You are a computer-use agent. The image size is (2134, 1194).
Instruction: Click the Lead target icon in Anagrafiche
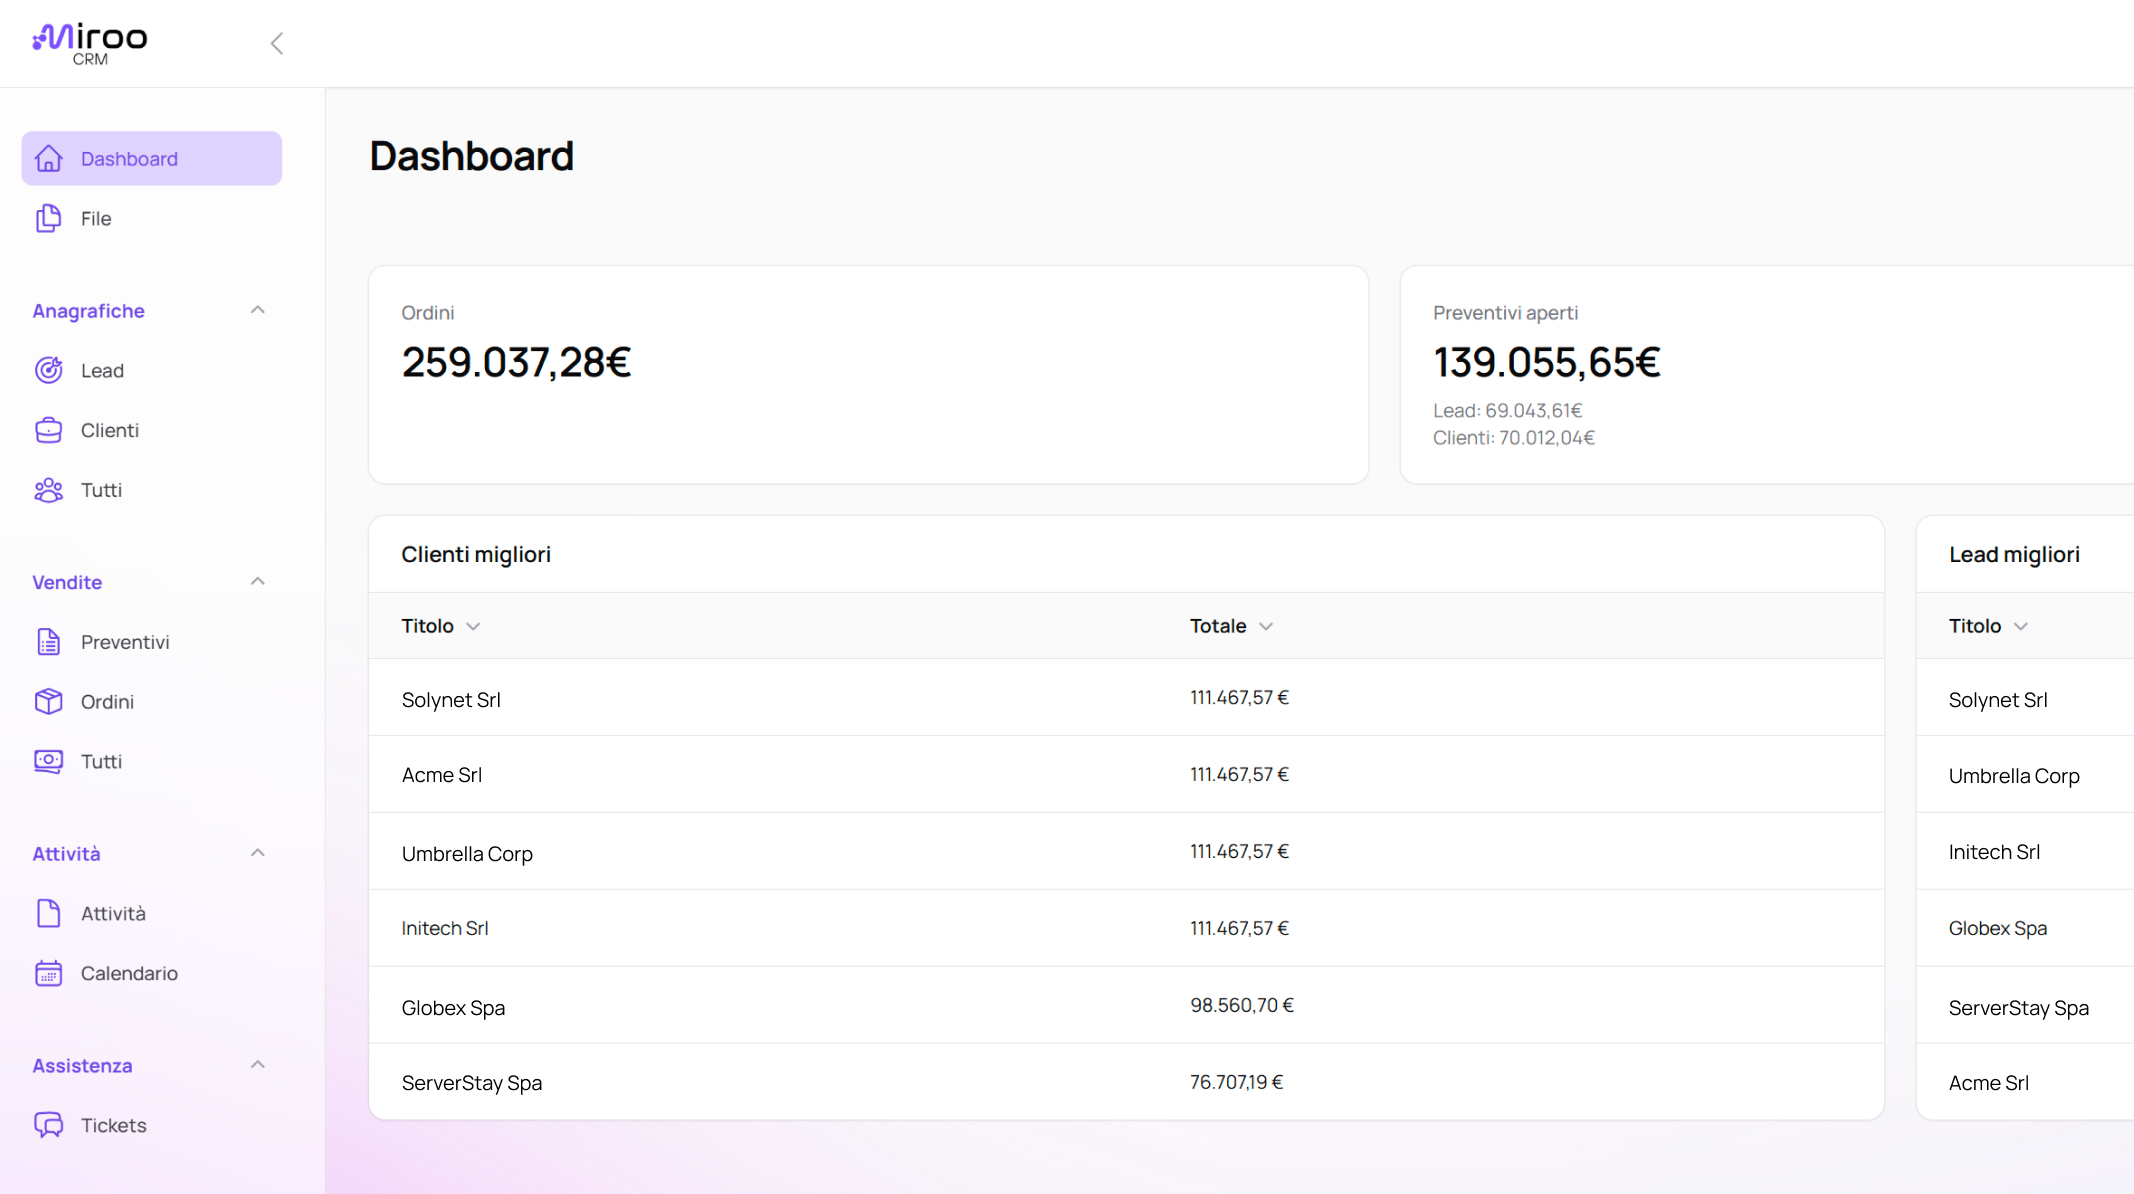[x=48, y=370]
